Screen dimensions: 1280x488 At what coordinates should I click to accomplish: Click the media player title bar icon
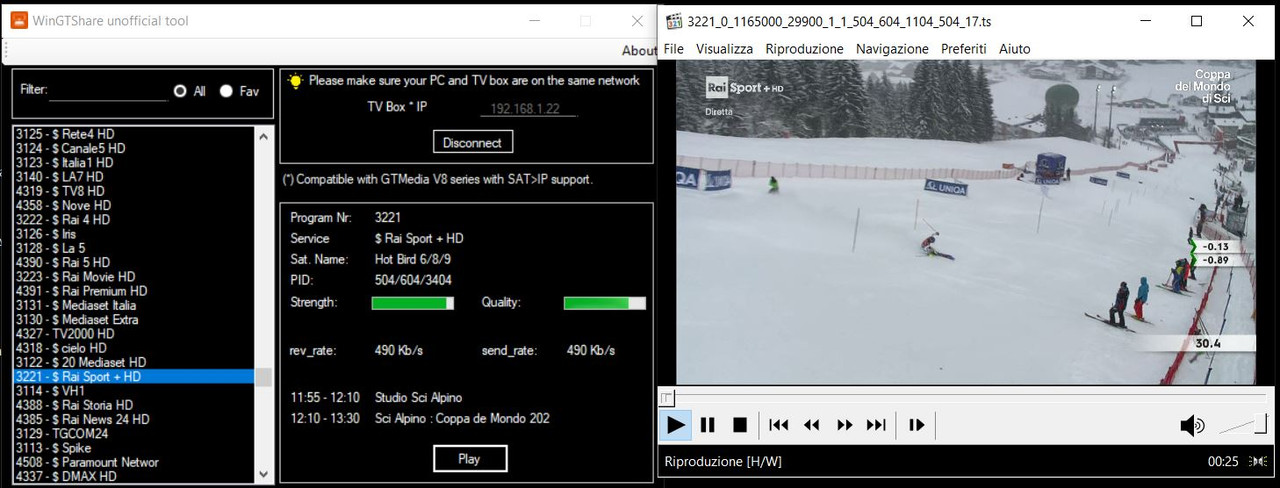pos(674,20)
